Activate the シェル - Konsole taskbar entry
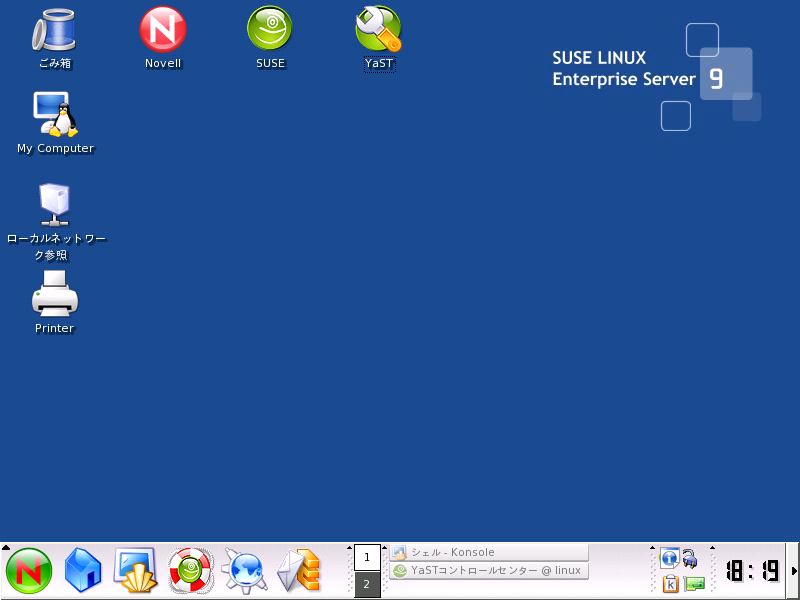Image resolution: width=800 pixels, height=600 pixels. [x=489, y=552]
